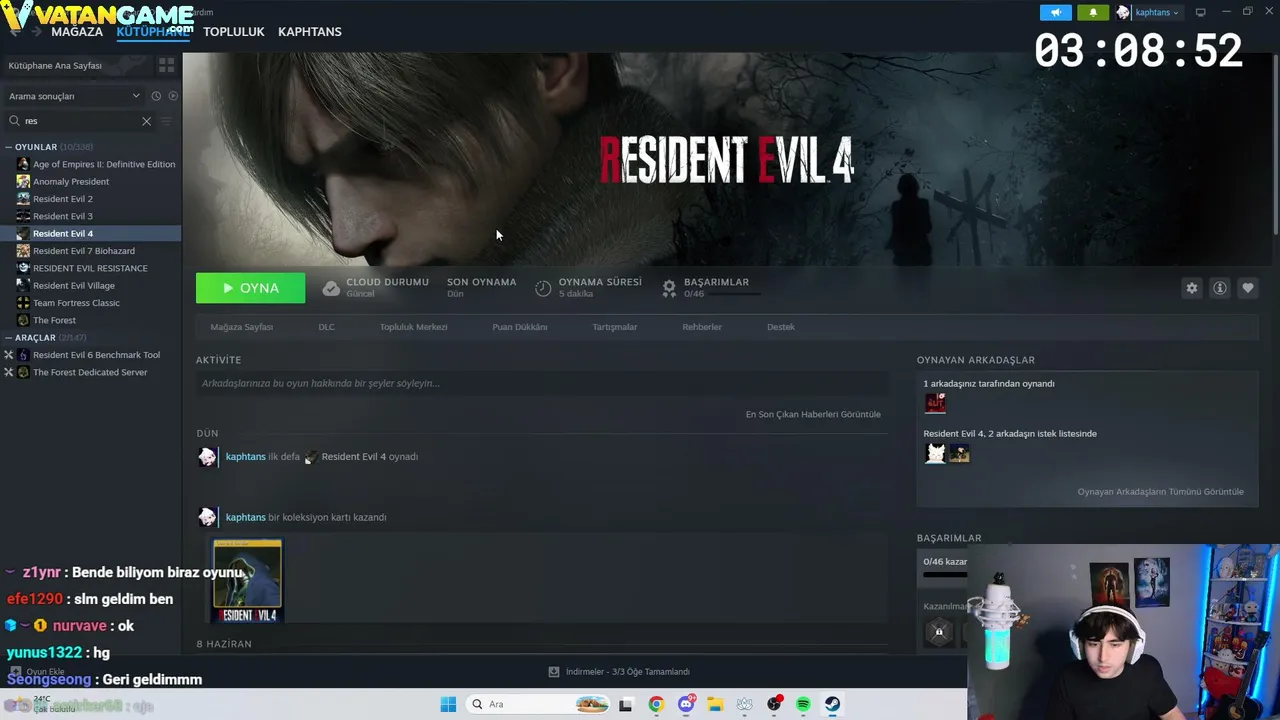Open the Destek tab
The image size is (1280, 720).
click(x=781, y=327)
